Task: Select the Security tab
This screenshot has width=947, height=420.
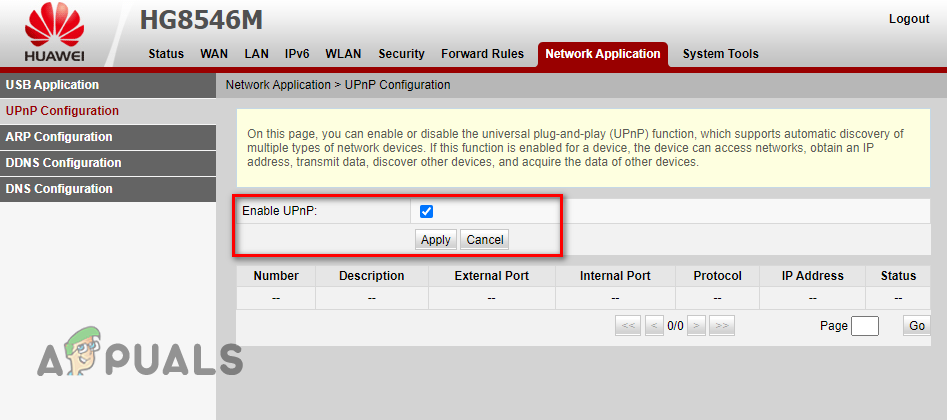Action: tap(402, 54)
